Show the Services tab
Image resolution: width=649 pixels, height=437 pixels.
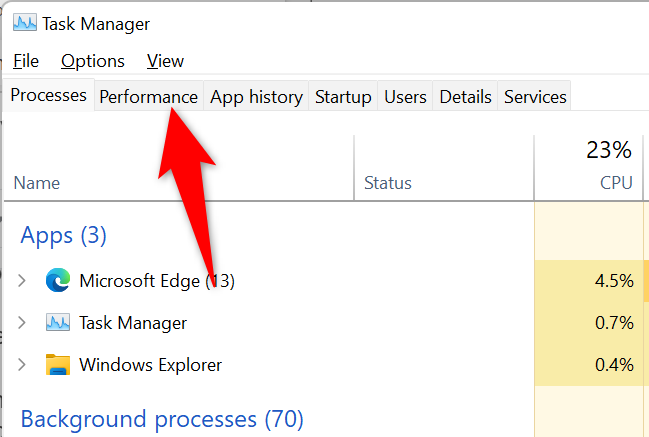(535, 97)
